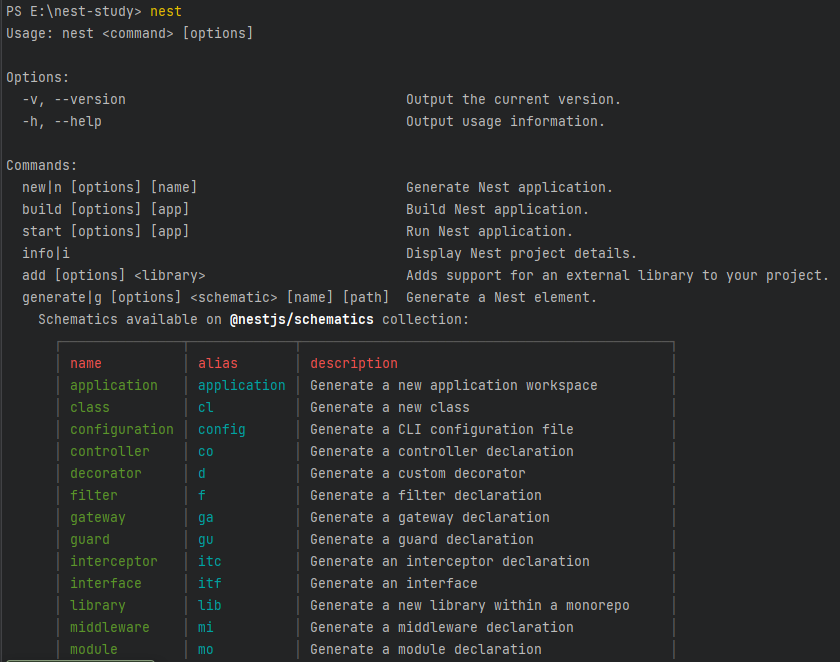Click the 'Options:' heading

coord(38,77)
